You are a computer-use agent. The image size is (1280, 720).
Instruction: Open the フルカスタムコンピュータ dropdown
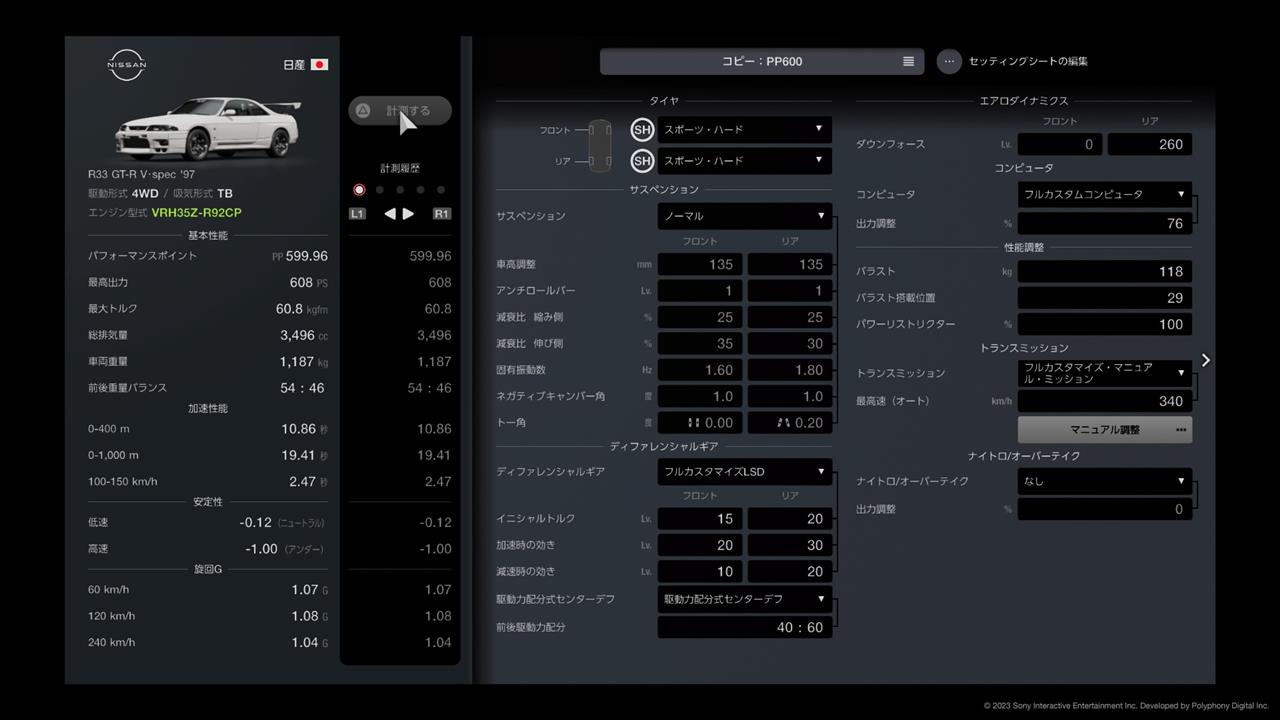click(1105, 194)
